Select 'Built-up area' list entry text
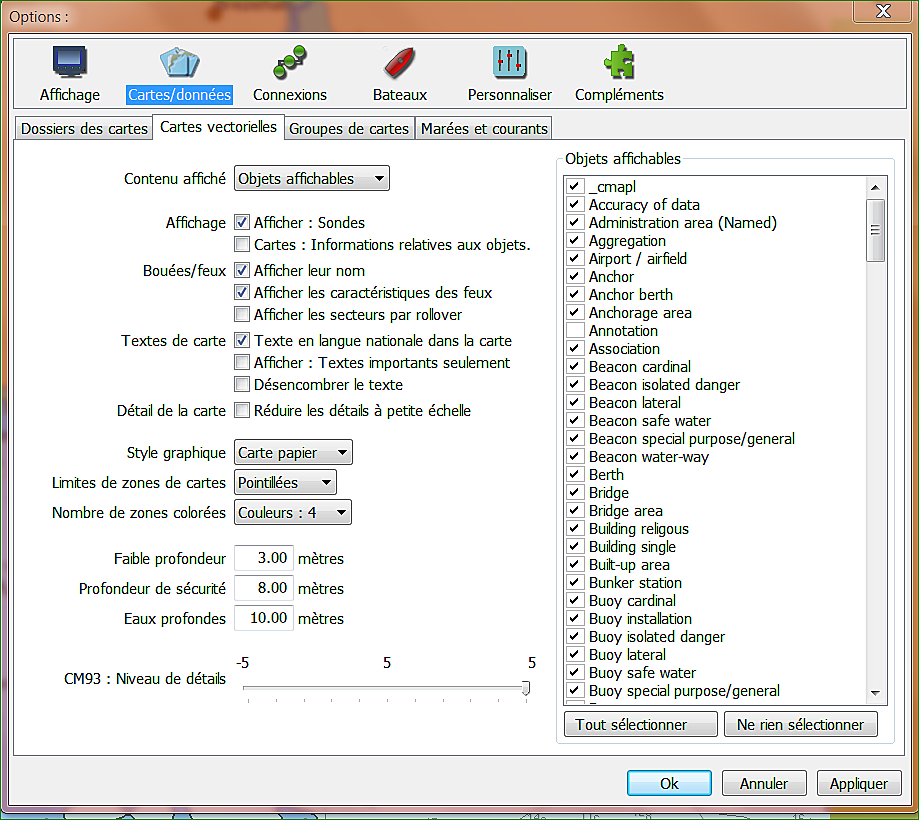Viewport: 919px width, 820px height. tap(629, 565)
